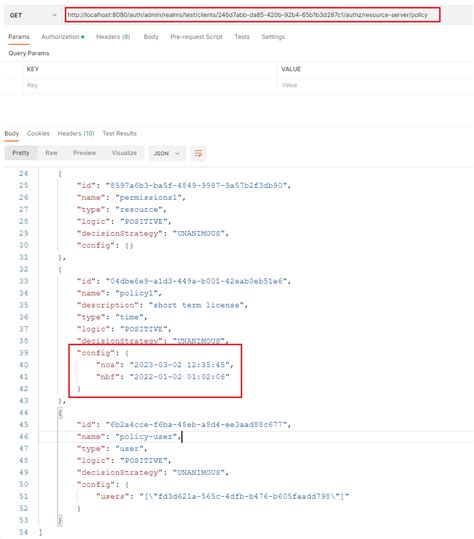Click the "policy-user" name value
This screenshot has height=539, width=474.
(x=146, y=437)
